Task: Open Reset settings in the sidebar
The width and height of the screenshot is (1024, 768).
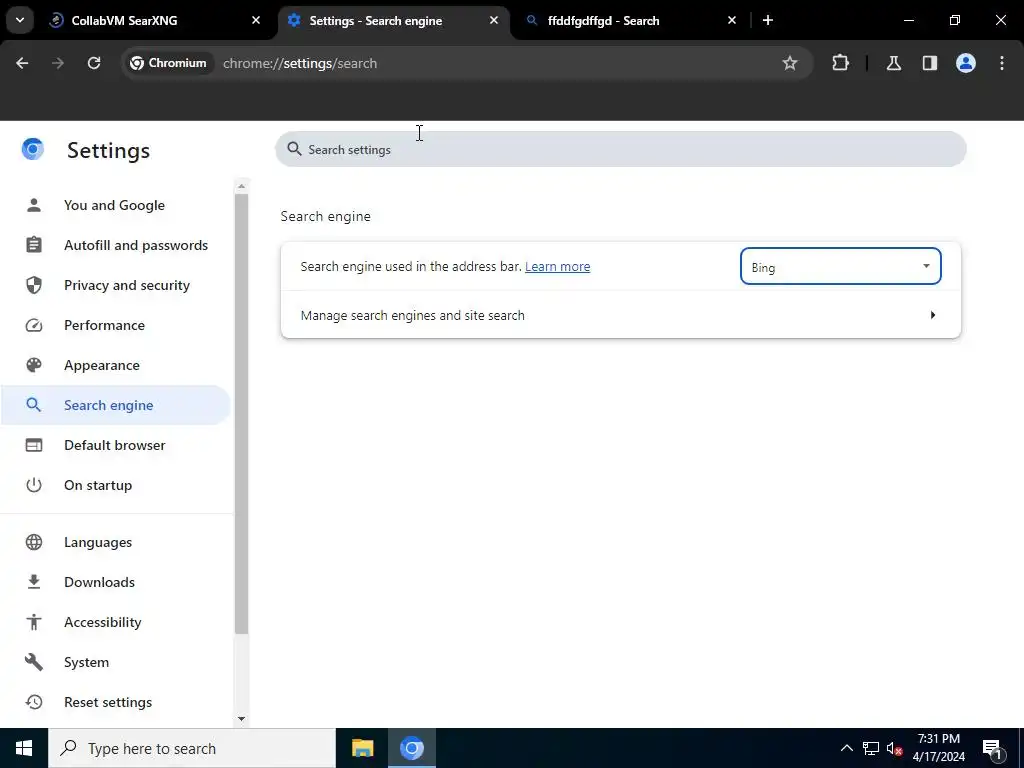Action: (x=108, y=702)
